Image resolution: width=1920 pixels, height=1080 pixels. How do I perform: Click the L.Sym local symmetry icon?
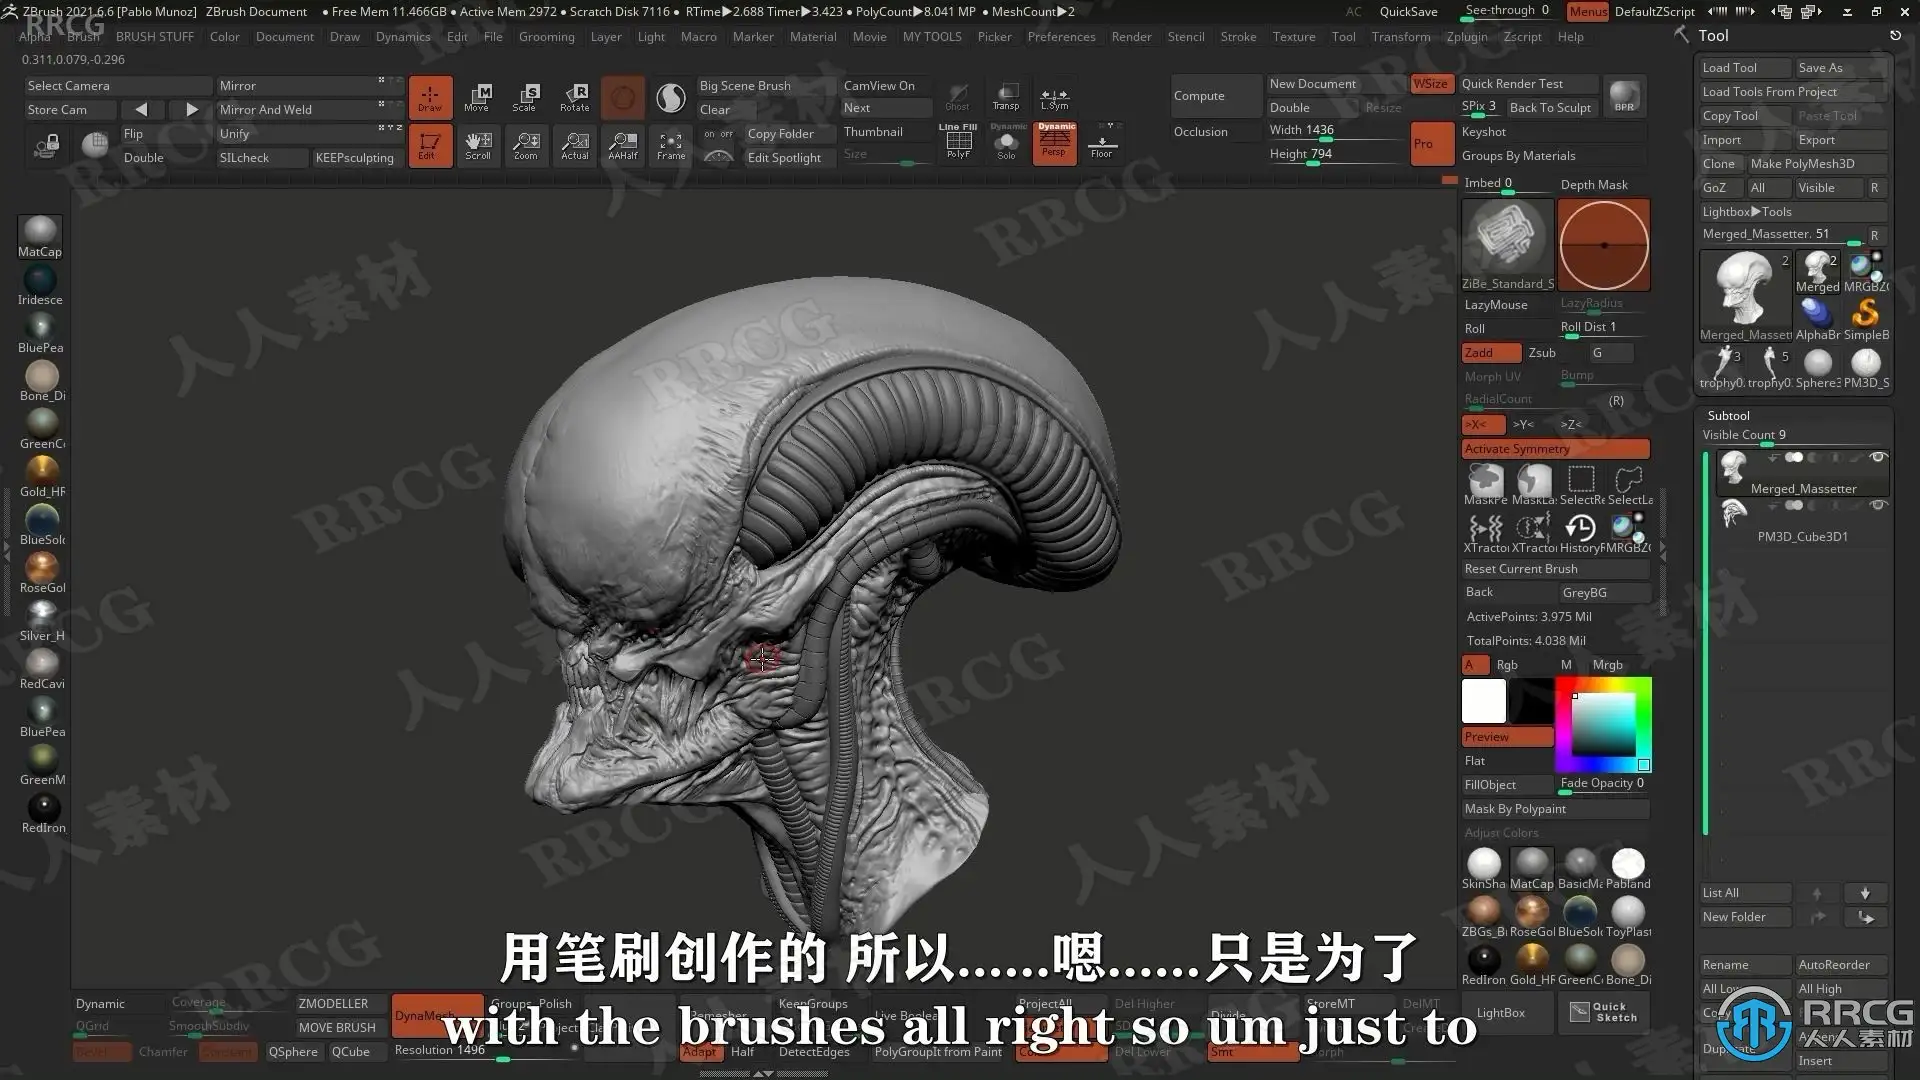click(1054, 97)
